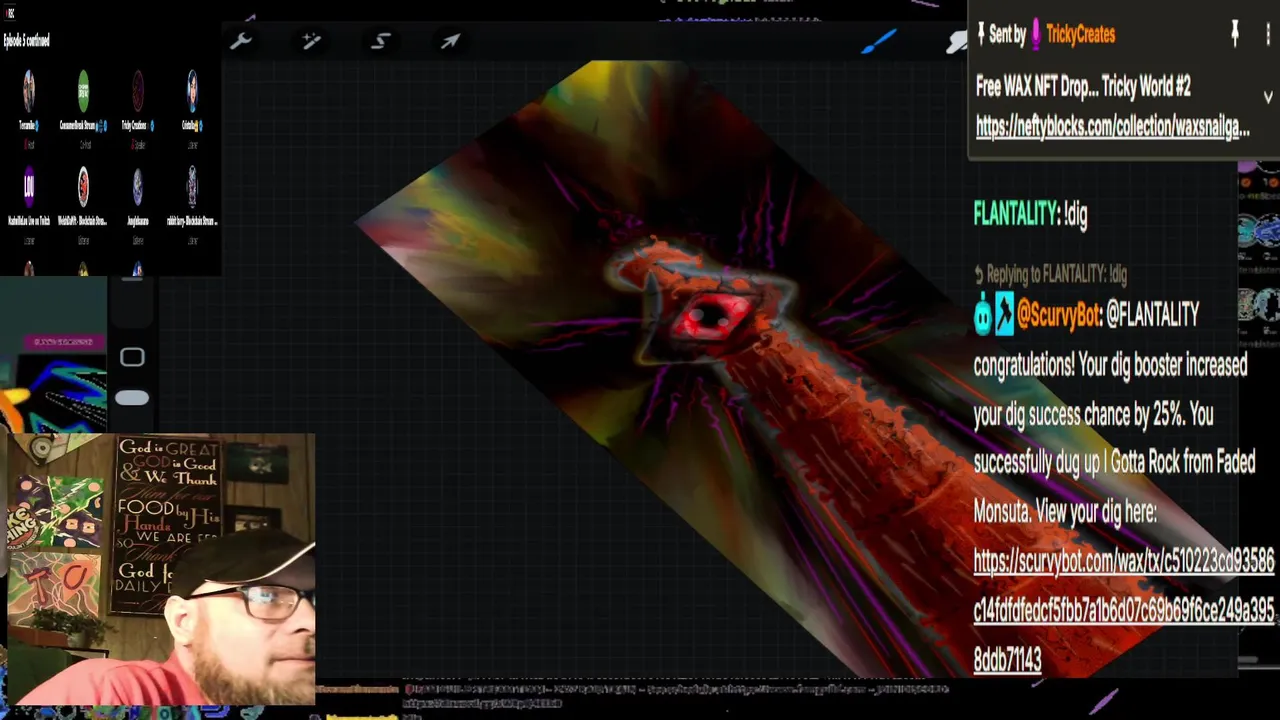This screenshot has width=1280, height=720.
Task: Click the pin icon beside 'Sent by'
Action: pyautogui.click(x=981, y=34)
